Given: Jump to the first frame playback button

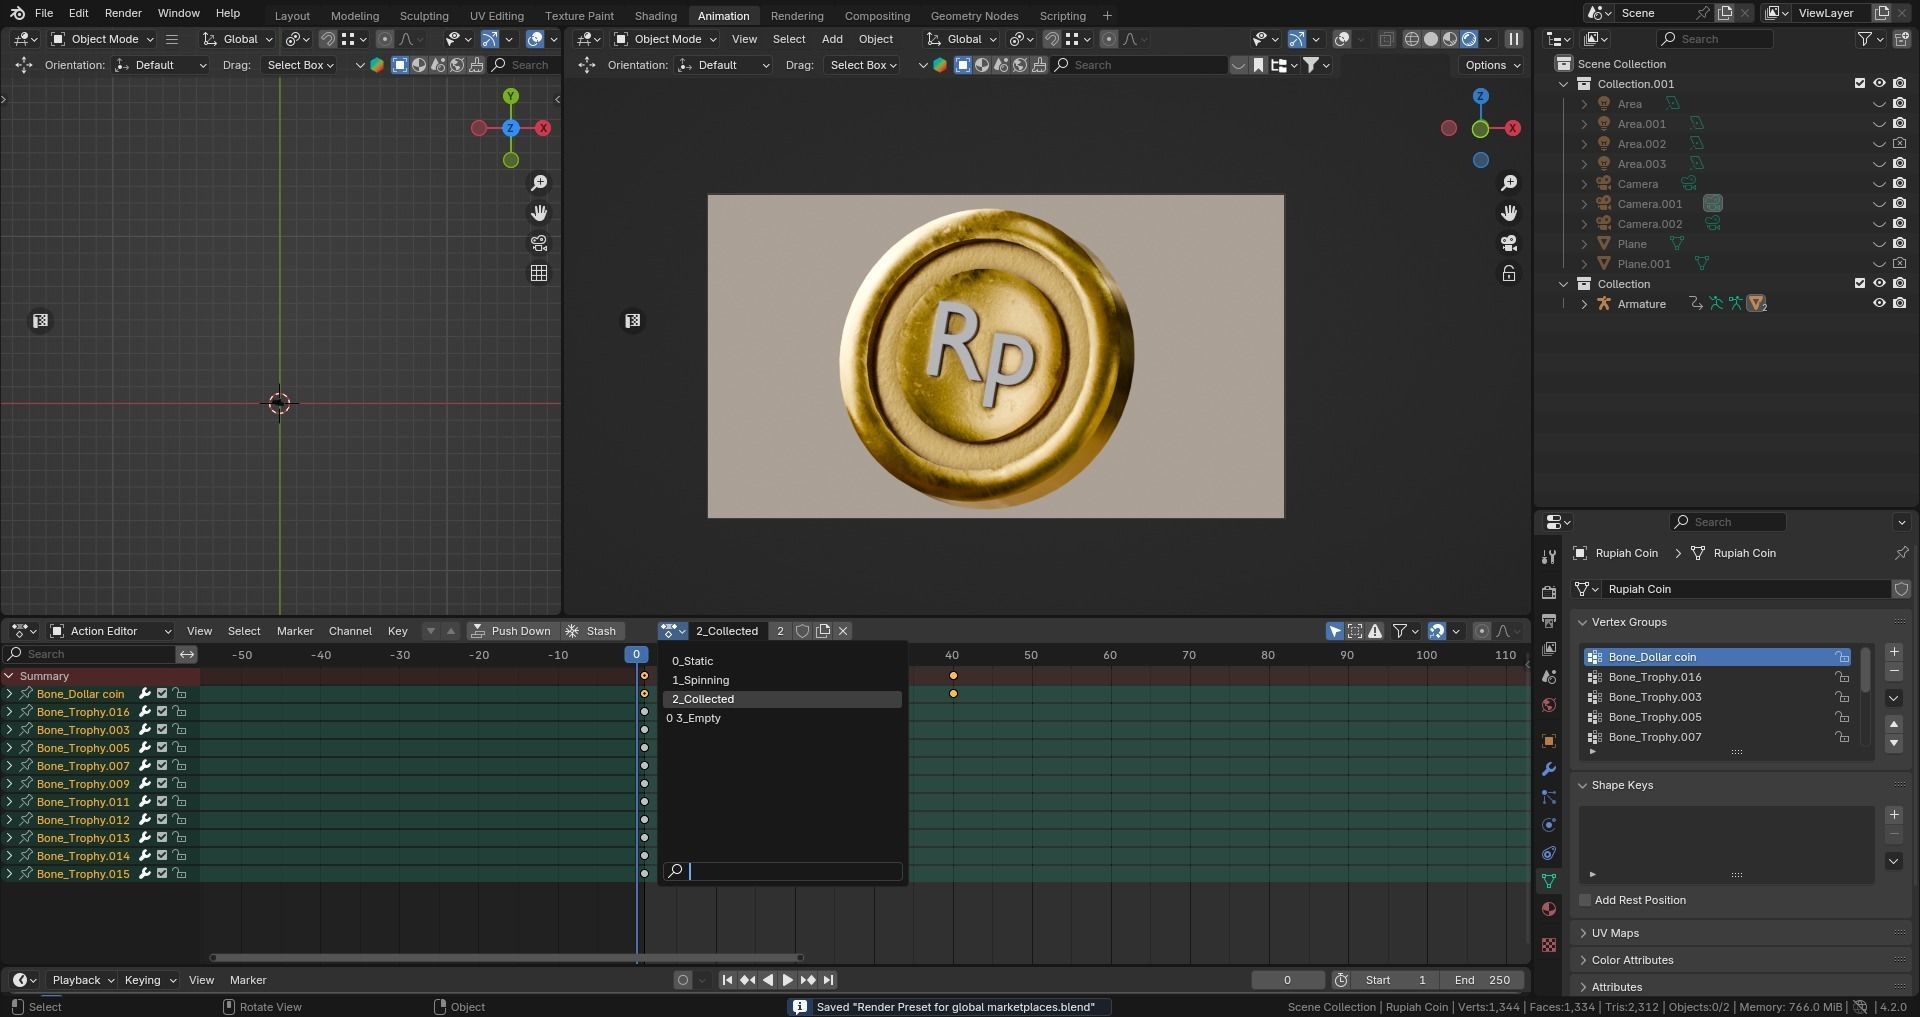Looking at the screenshot, I should point(727,980).
